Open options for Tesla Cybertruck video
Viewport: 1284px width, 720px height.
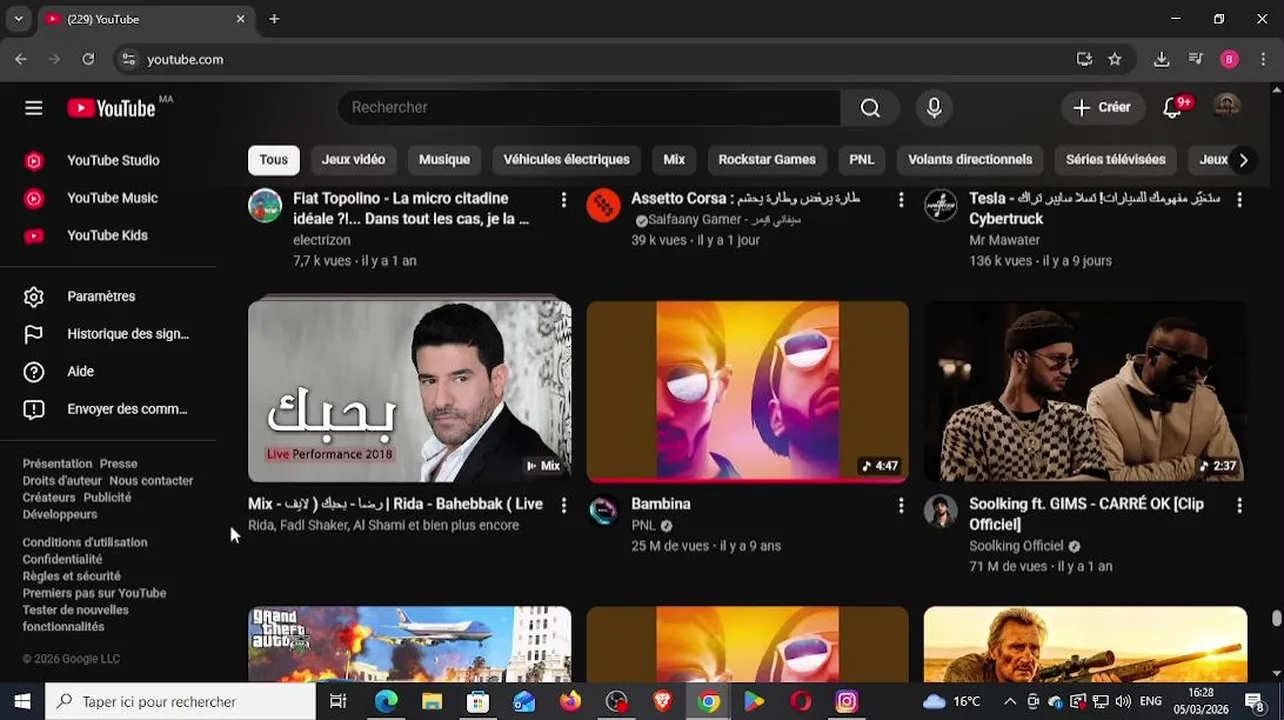(1239, 200)
